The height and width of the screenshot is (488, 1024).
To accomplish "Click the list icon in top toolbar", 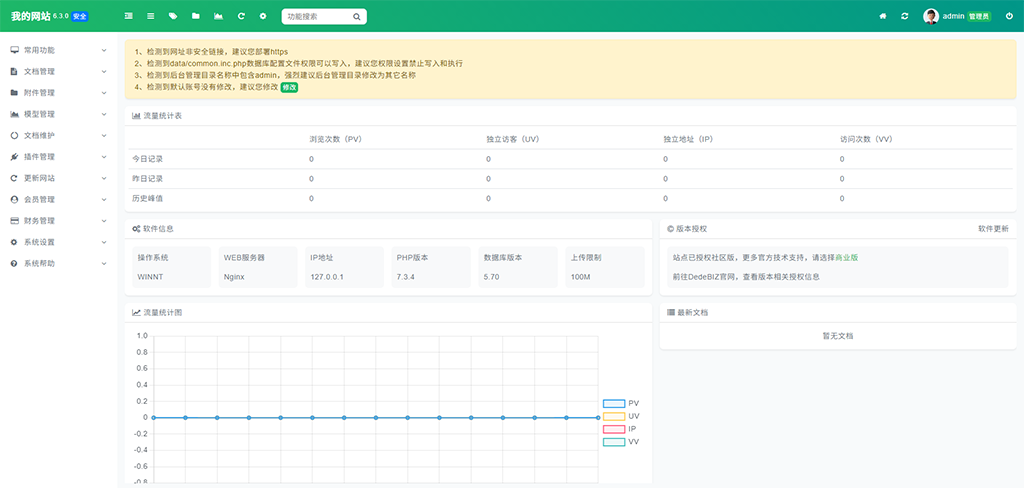I will [x=150, y=17].
